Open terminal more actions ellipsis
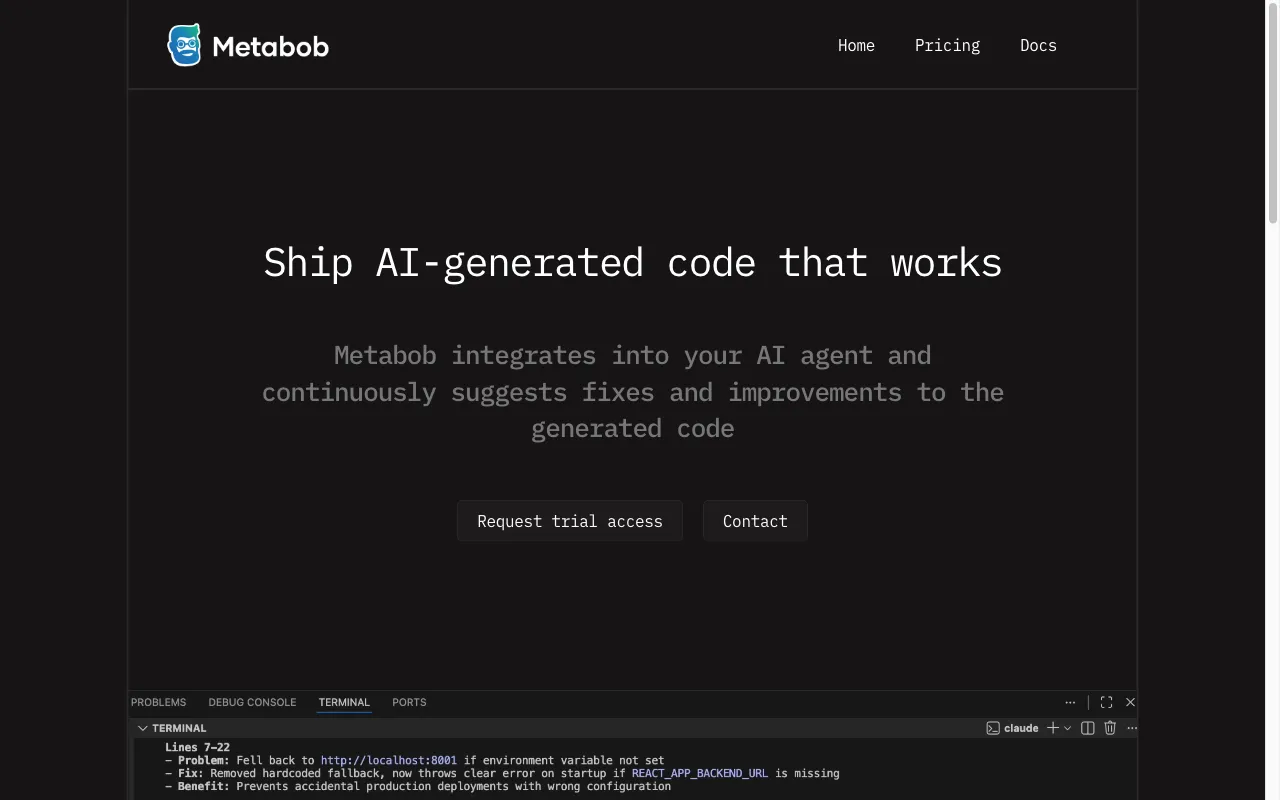Viewport: 1280px width, 800px height. pos(1132,728)
